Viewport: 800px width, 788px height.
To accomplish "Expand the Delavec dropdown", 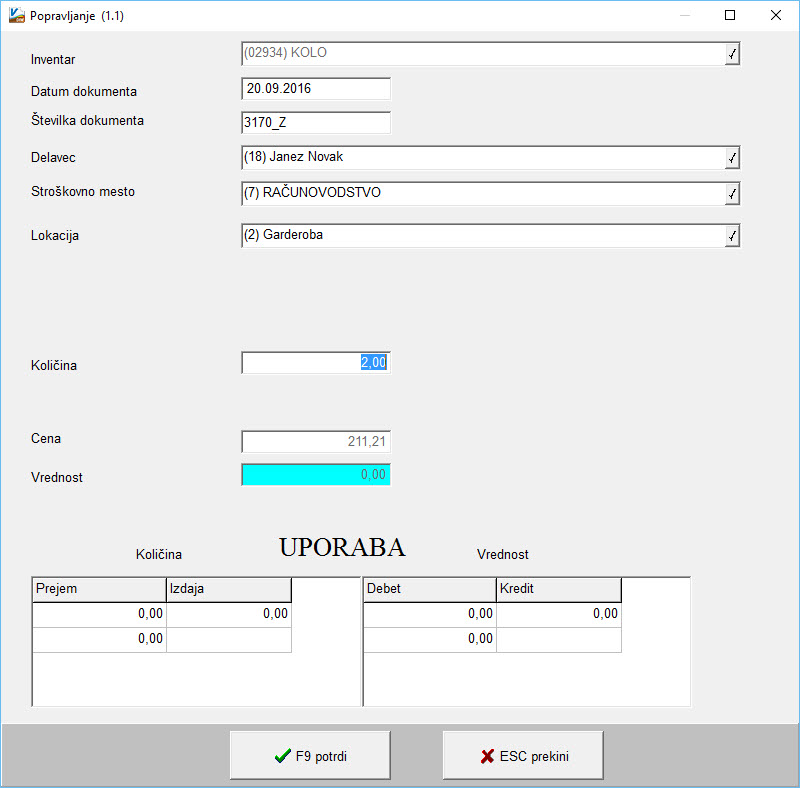I will click(x=732, y=158).
